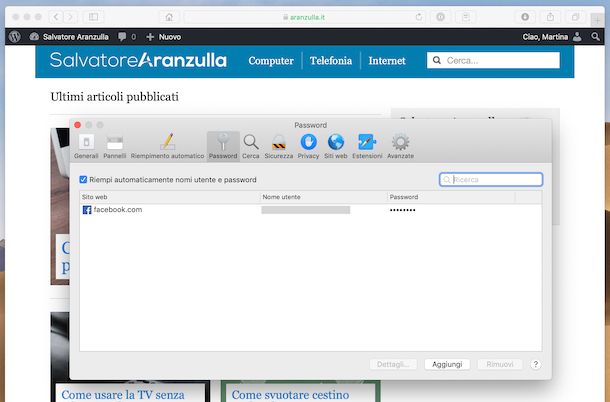Sort by the Password column header
Screen dimensions: 610x402
pyautogui.click(x=451, y=197)
